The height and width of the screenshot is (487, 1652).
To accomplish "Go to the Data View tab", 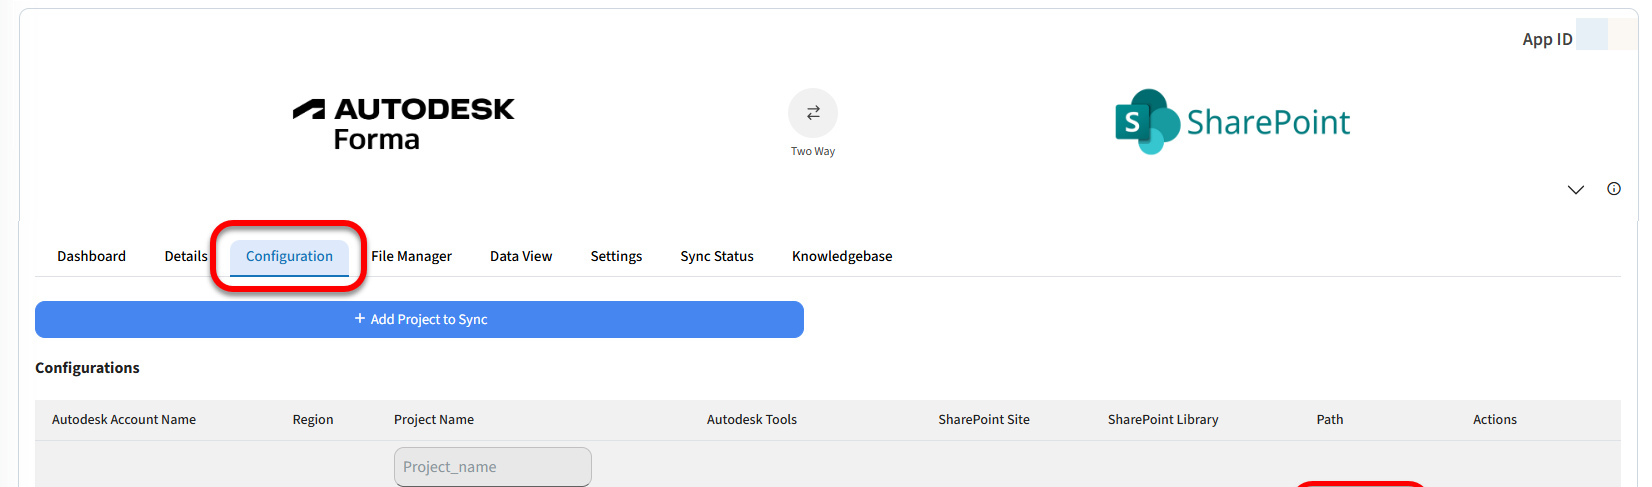I will 521,256.
